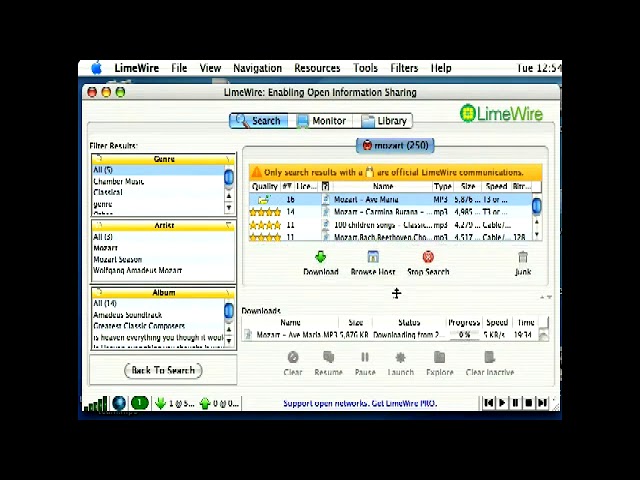The image size is (640, 480).
Task: Click the Artist filter header
Action: [x=164, y=226]
